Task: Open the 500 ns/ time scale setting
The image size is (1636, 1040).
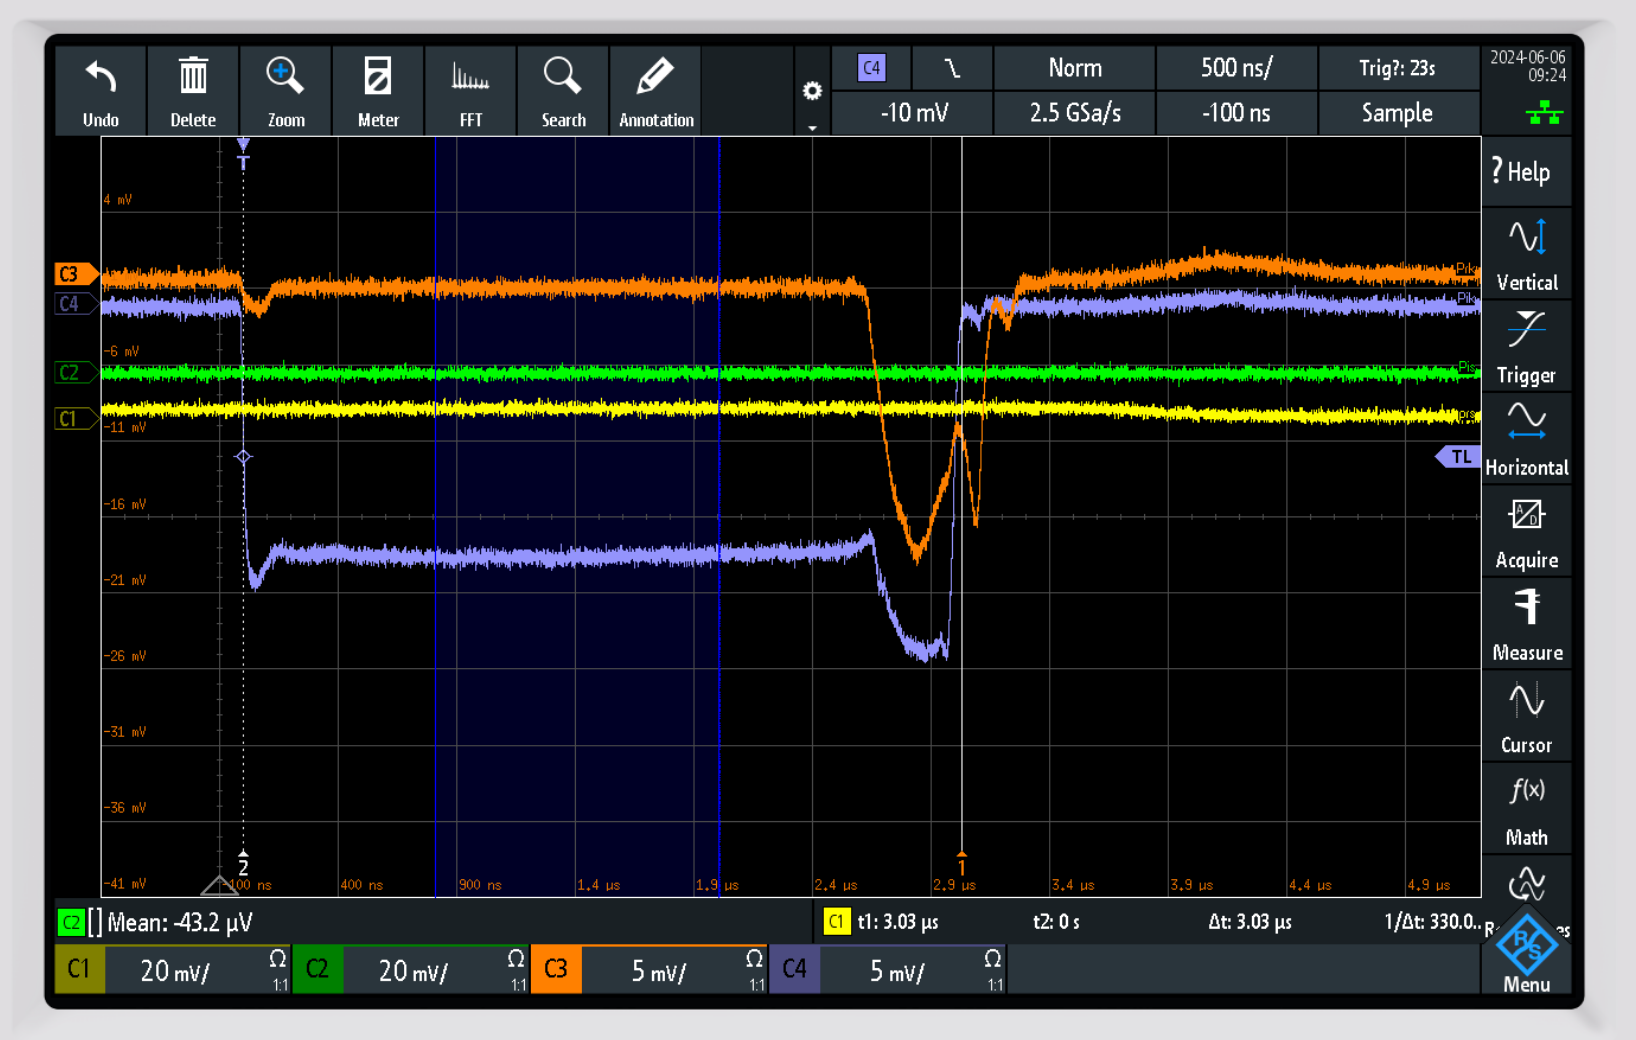Action: click(1236, 68)
